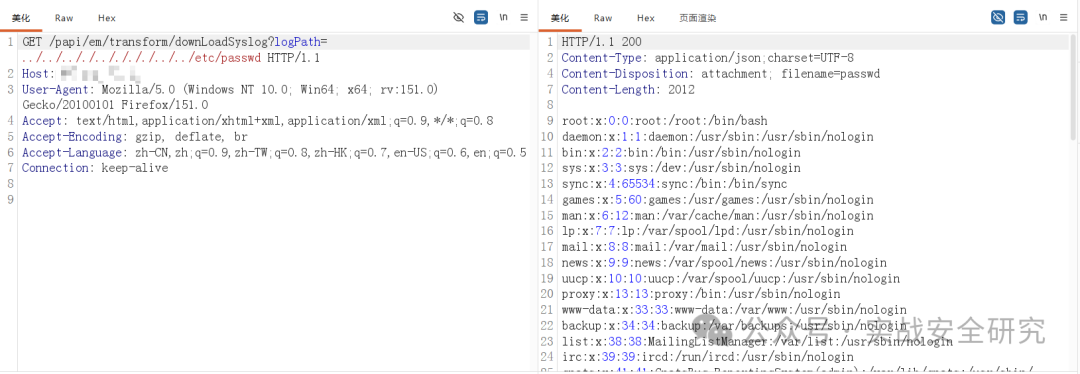Click the Accept-Encoding gzip header line
Image resolution: width=1080 pixels, height=374 pixels.
tap(134, 137)
